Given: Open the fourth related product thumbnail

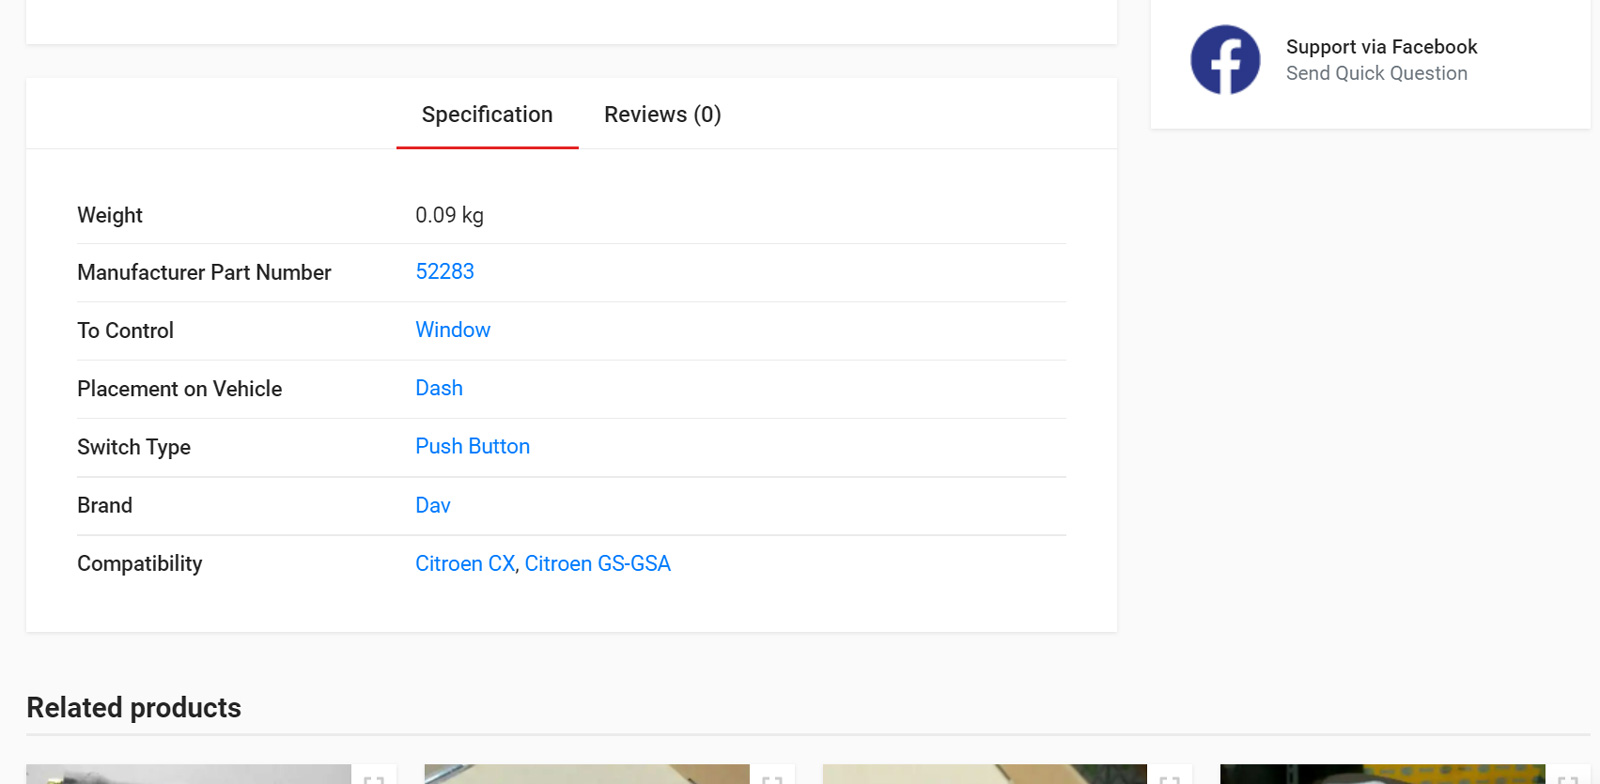Looking at the screenshot, I should coord(1383,774).
